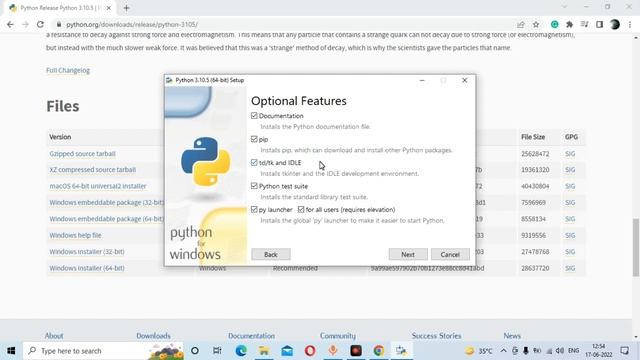Click the browser forward arrow
640x360 pixels.
(x=25, y=24)
